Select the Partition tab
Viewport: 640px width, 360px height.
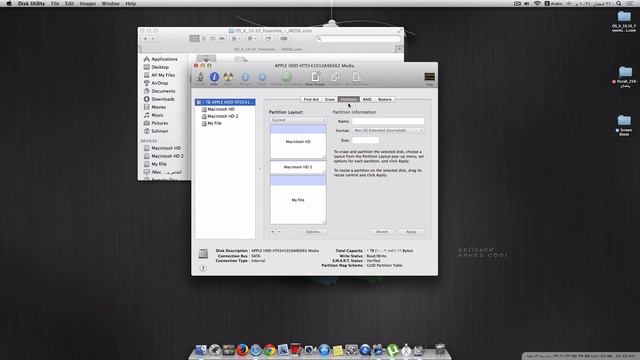point(349,99)
